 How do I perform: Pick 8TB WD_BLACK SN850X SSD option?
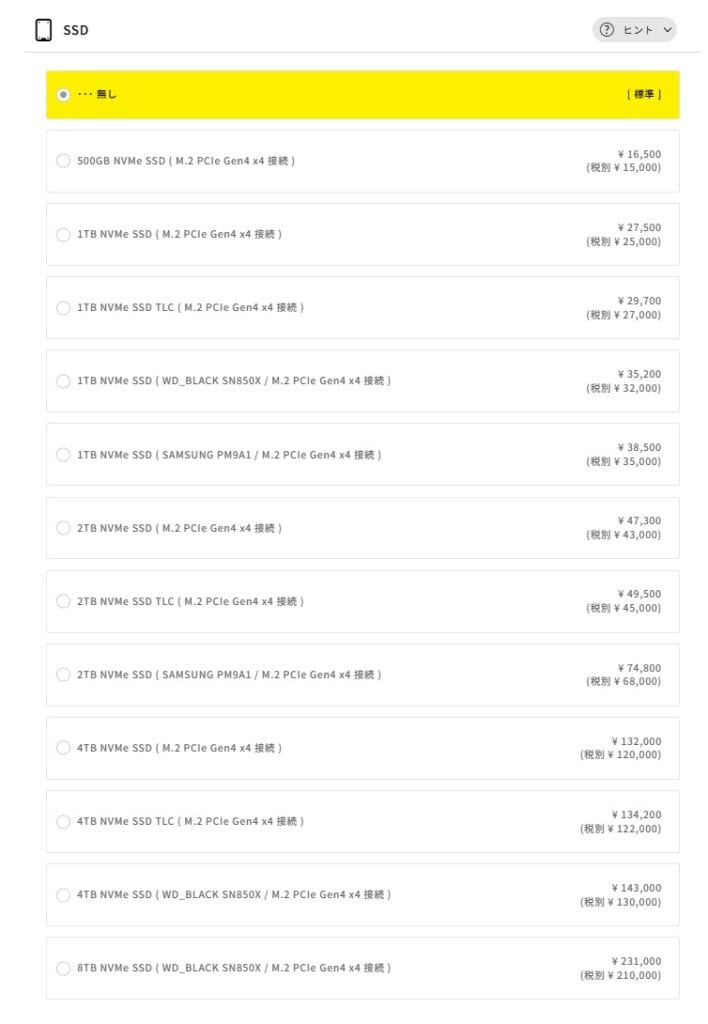(64, 968)
